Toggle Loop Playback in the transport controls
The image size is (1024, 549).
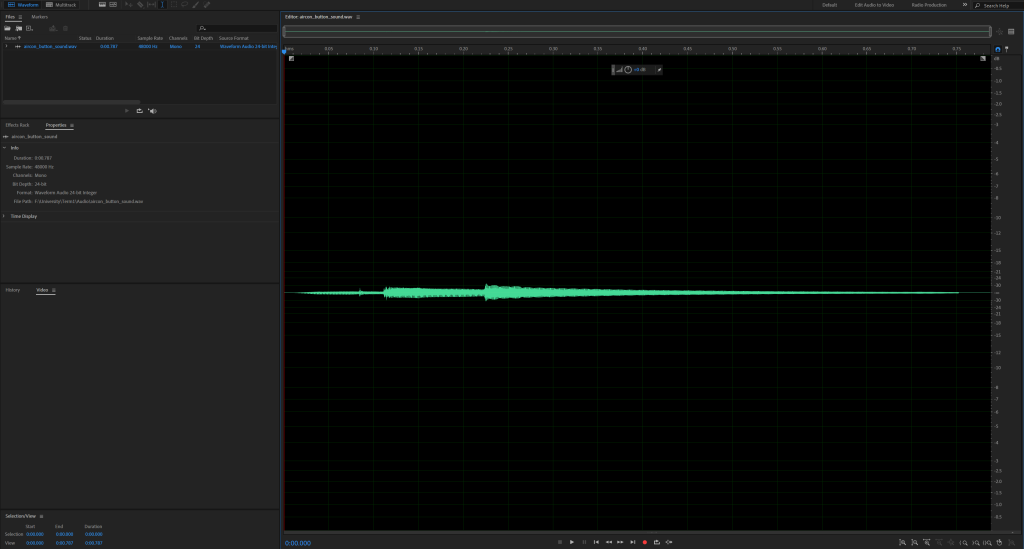(x=657, y=542)
